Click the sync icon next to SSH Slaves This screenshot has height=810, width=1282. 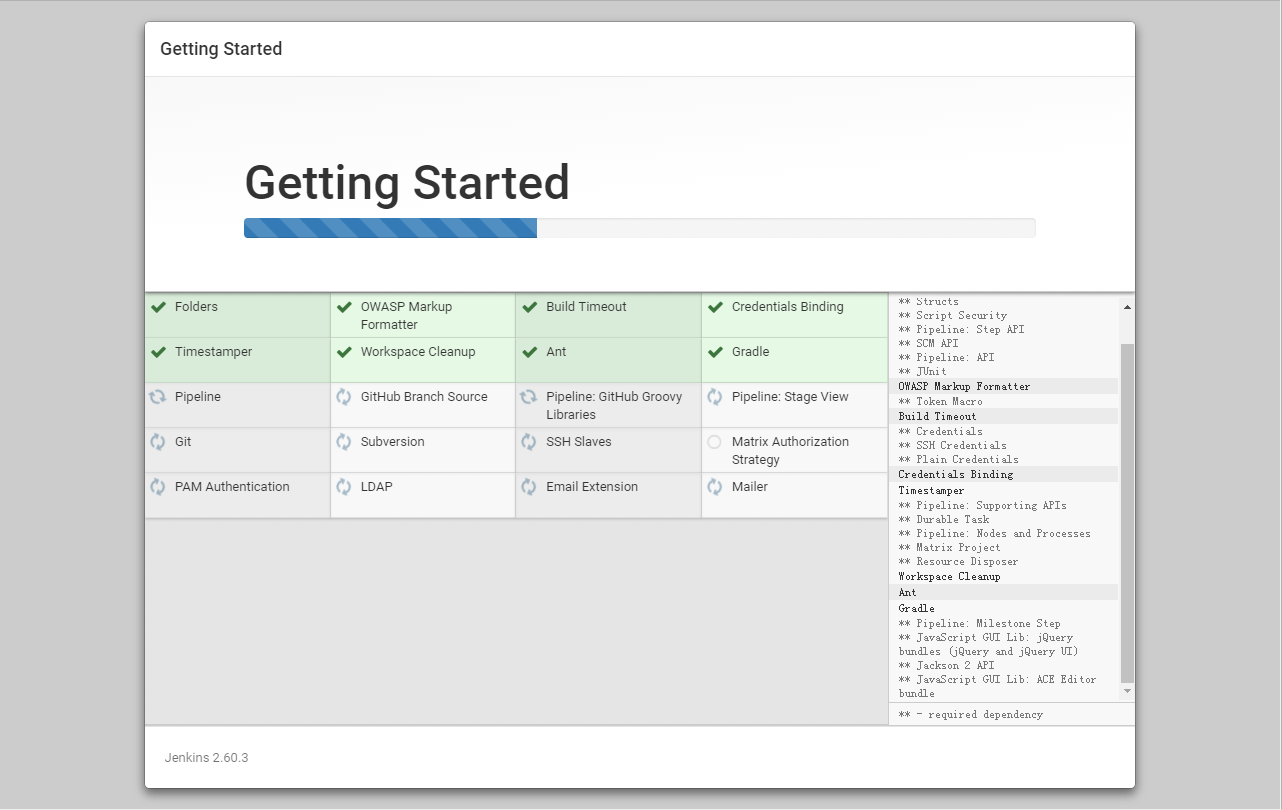529,442
